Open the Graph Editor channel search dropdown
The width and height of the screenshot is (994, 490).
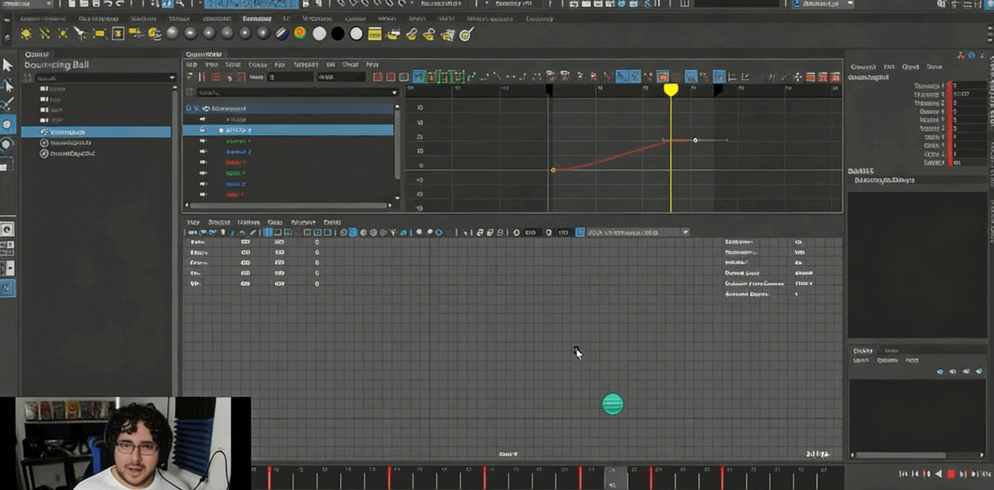tap(395, 92)
